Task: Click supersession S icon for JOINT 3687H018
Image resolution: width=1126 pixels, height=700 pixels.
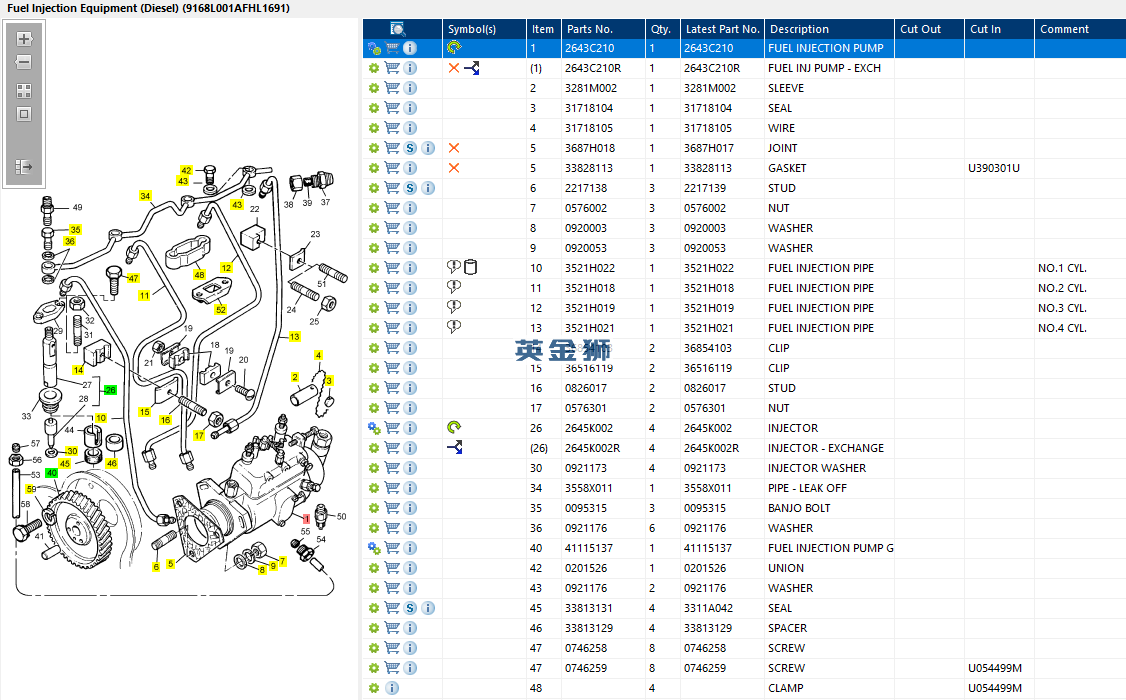Action: 410,148
